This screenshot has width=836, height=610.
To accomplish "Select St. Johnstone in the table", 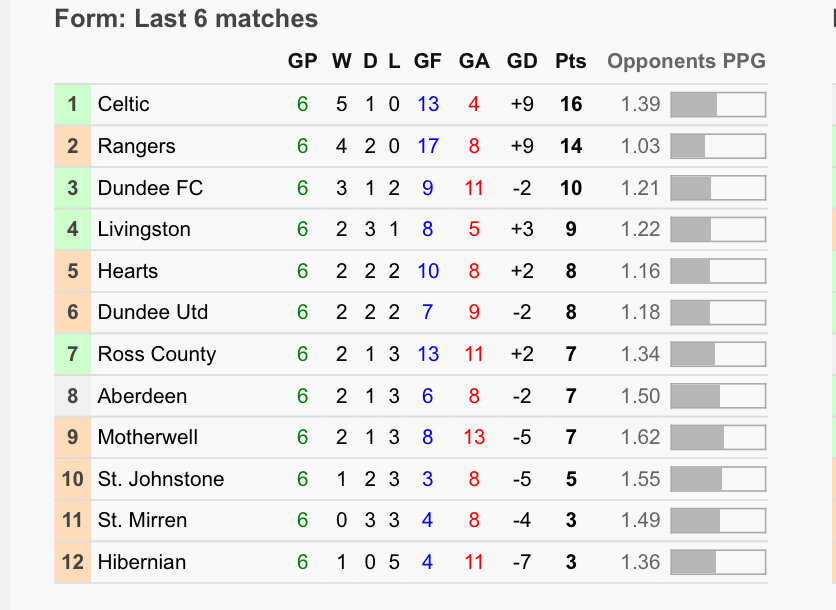I will 161,479.
